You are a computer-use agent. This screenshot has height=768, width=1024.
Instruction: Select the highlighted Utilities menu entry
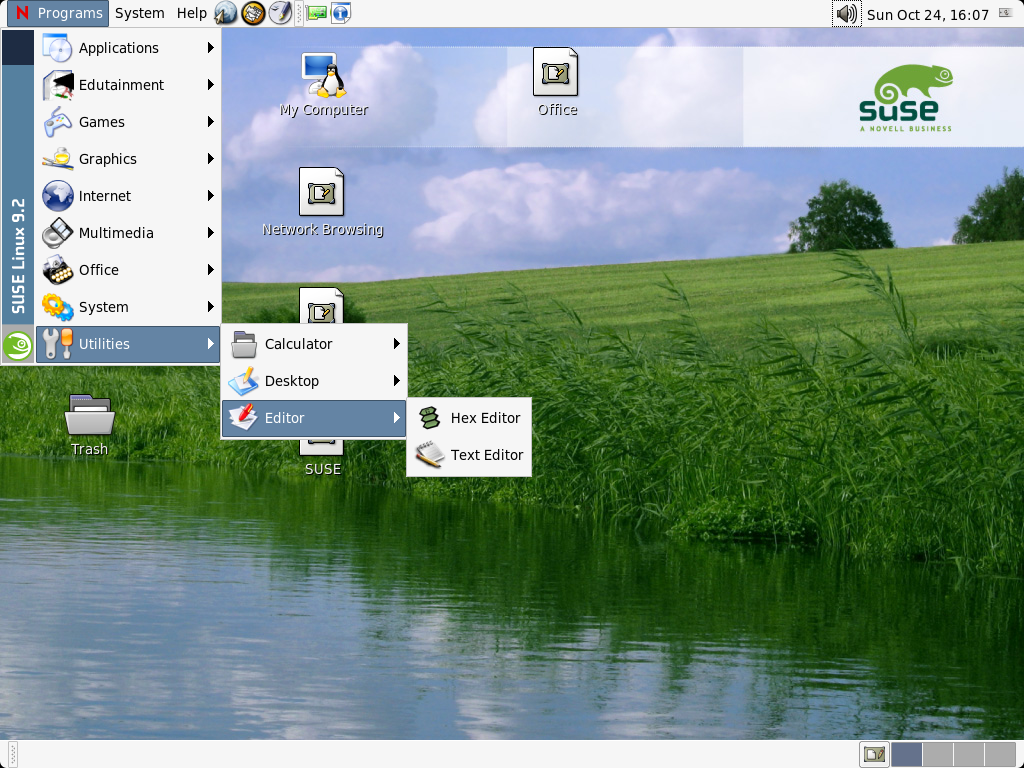point(128,344)
